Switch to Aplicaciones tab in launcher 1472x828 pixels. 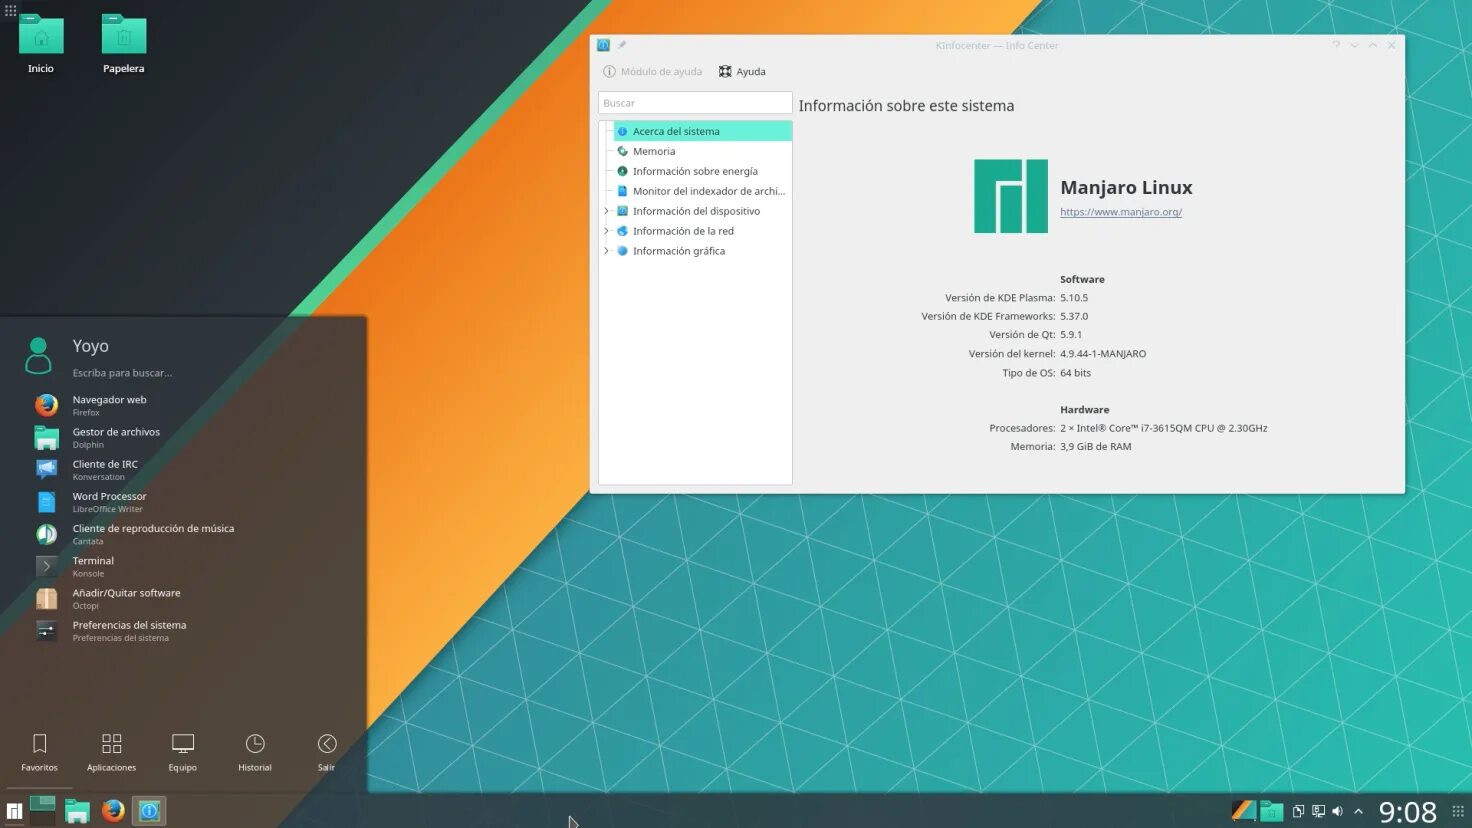point(111,752)
